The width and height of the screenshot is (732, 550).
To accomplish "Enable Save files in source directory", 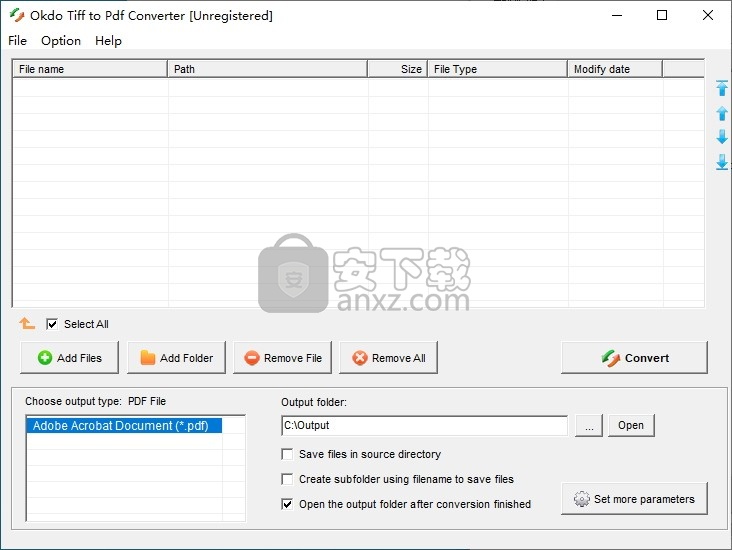I will tap(287, 454).
